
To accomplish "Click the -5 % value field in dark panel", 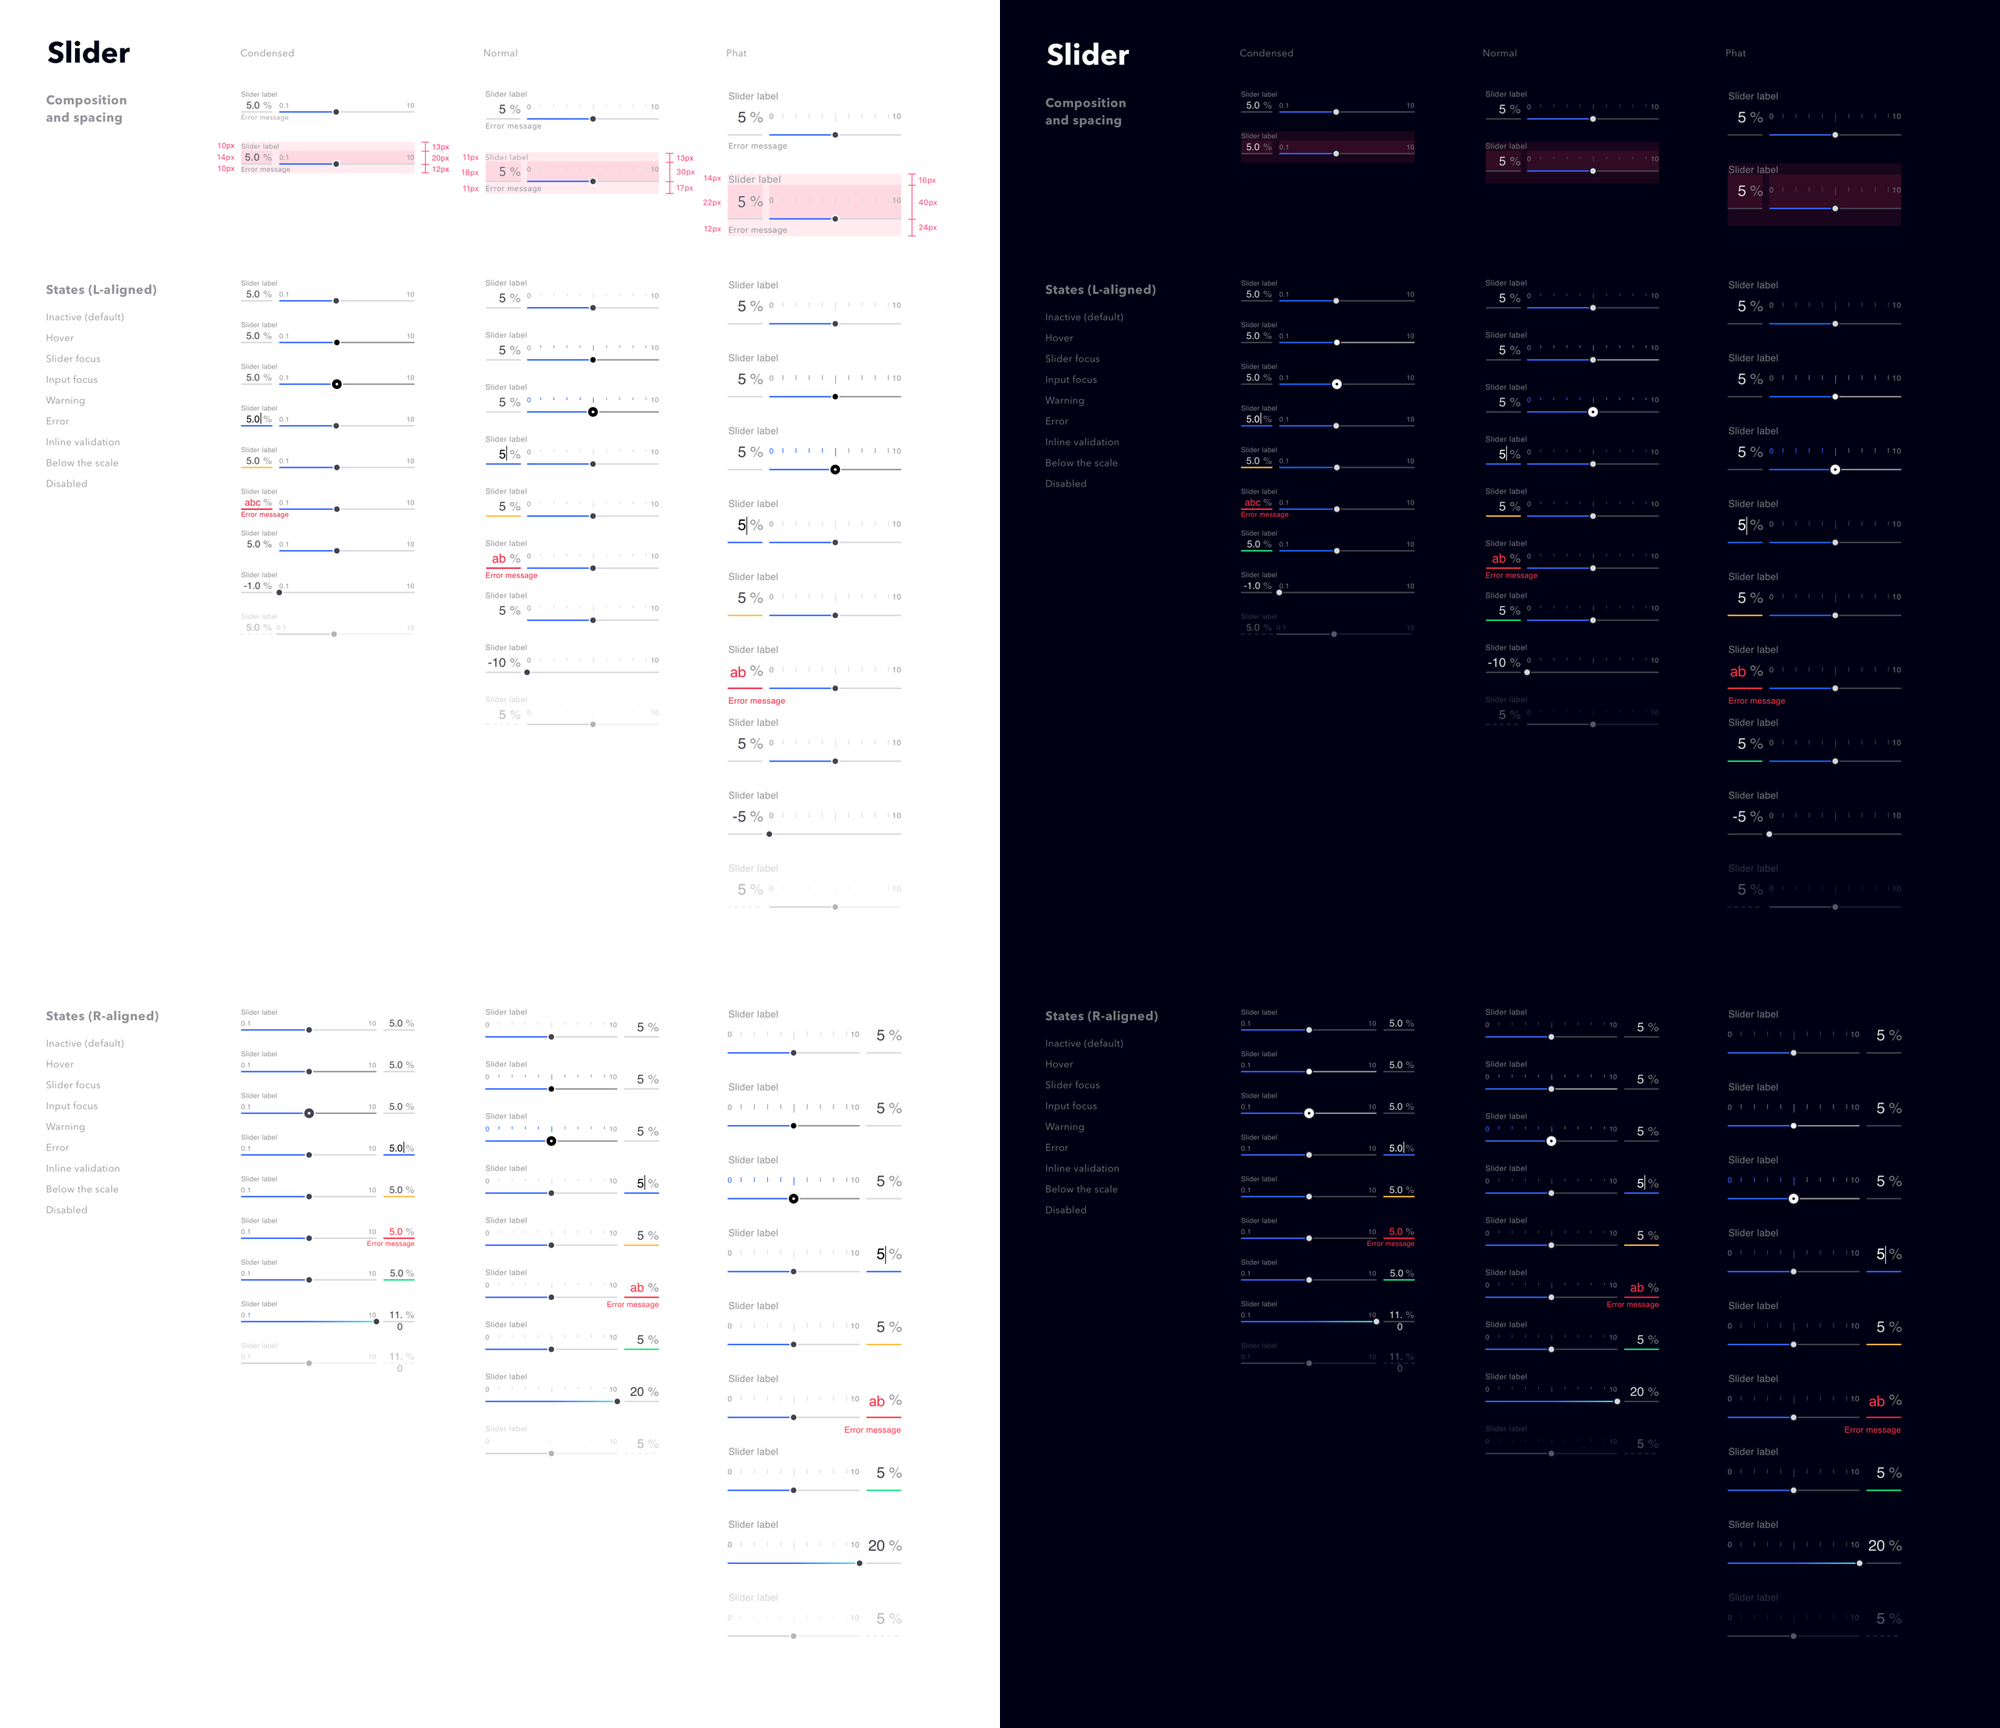I will pyautogui.click(x=1746, y=816).
